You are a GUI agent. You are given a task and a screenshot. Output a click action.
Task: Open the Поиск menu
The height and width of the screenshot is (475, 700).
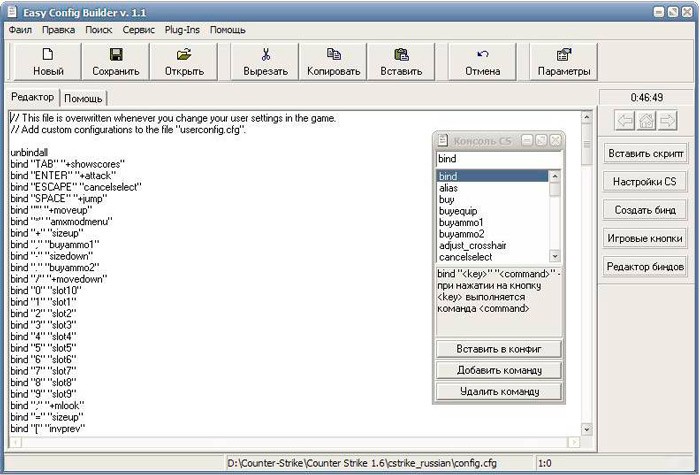[x=99, y=30]
